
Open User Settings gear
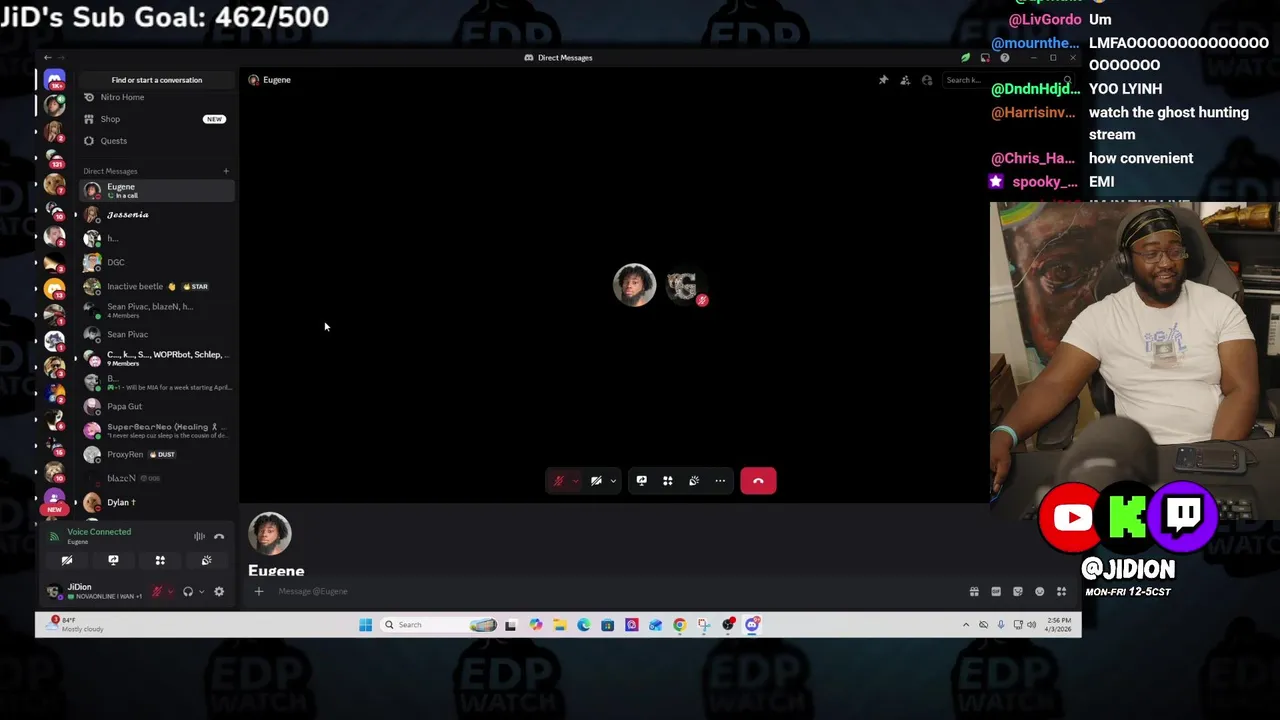click(219, 592)
